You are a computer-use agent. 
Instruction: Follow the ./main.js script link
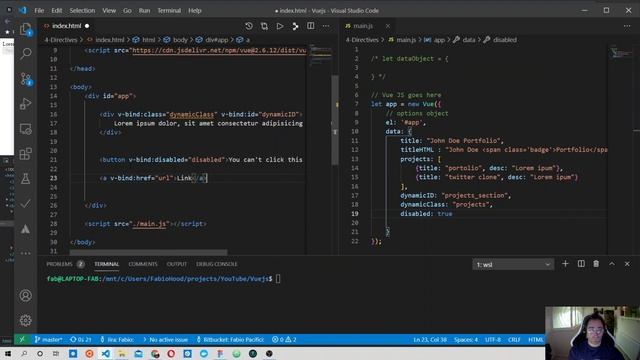149,224
